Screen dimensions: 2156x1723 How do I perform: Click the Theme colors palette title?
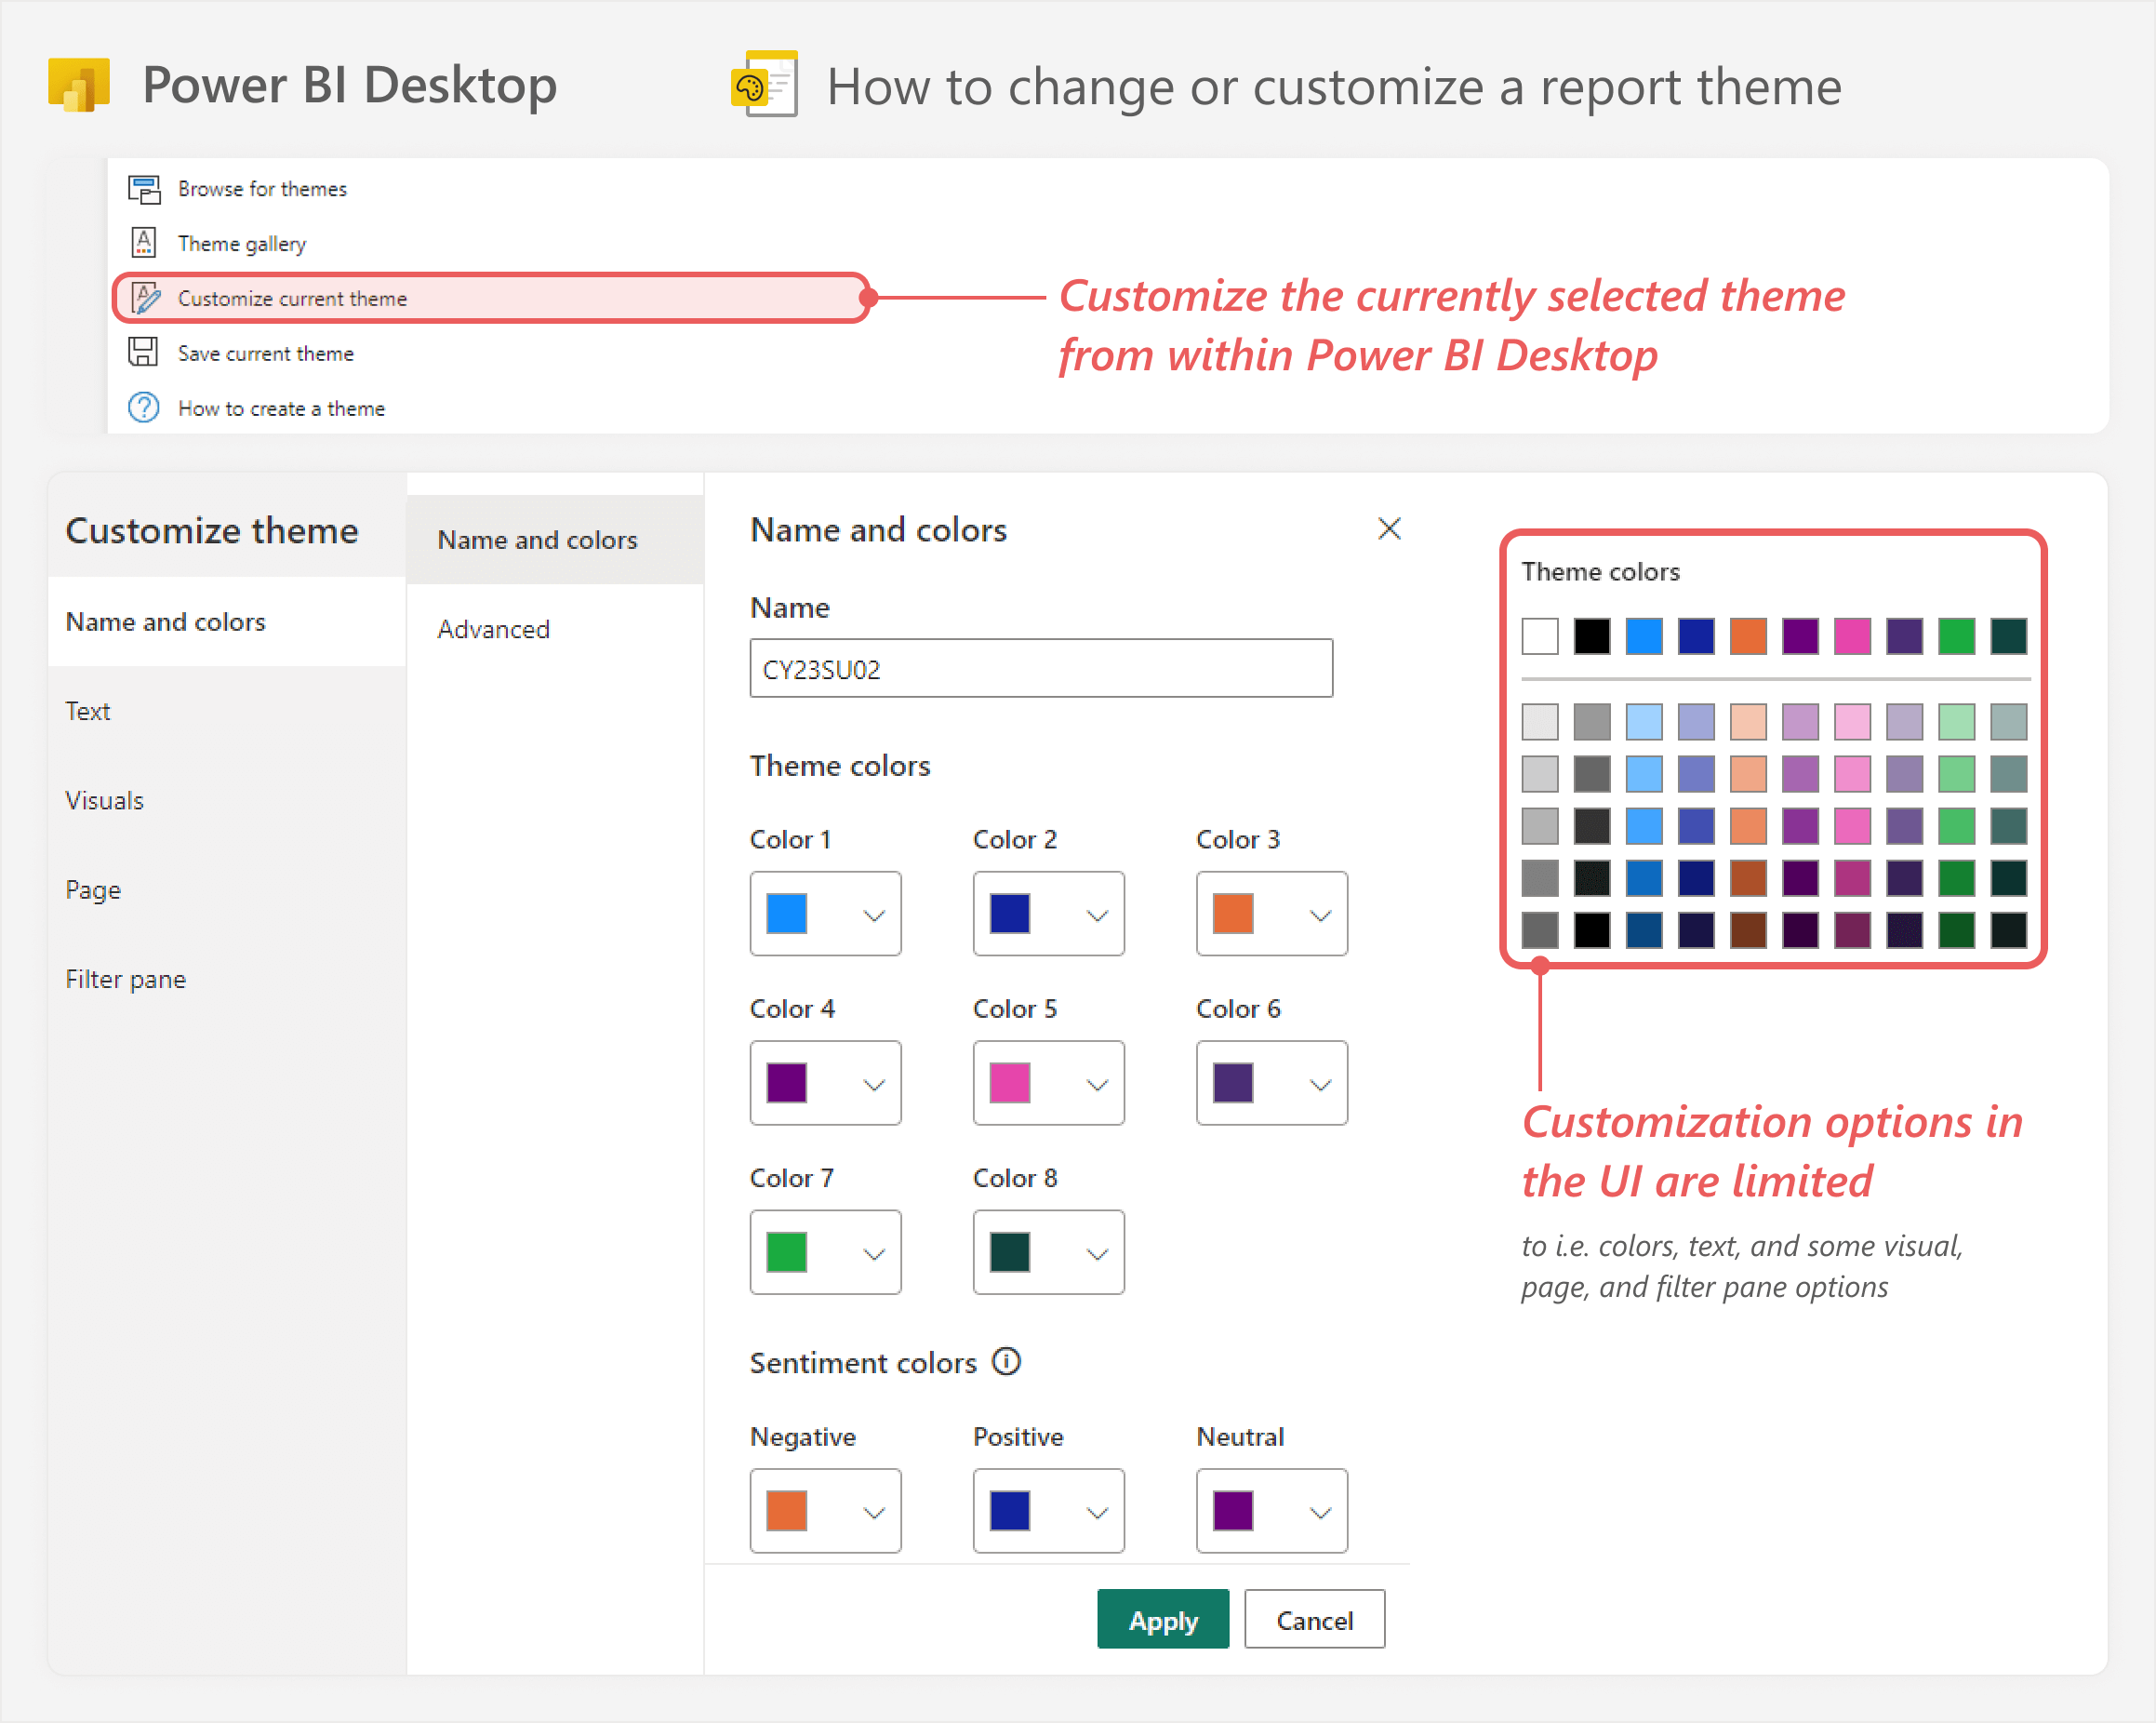[x=1600, y=572]
